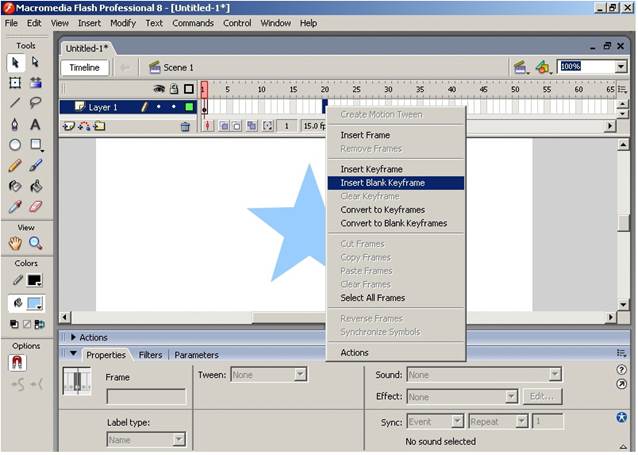Click the Properties help question icon
This screenshot has height=455, width=638.
pyautogui.click(x=621, y=370)
